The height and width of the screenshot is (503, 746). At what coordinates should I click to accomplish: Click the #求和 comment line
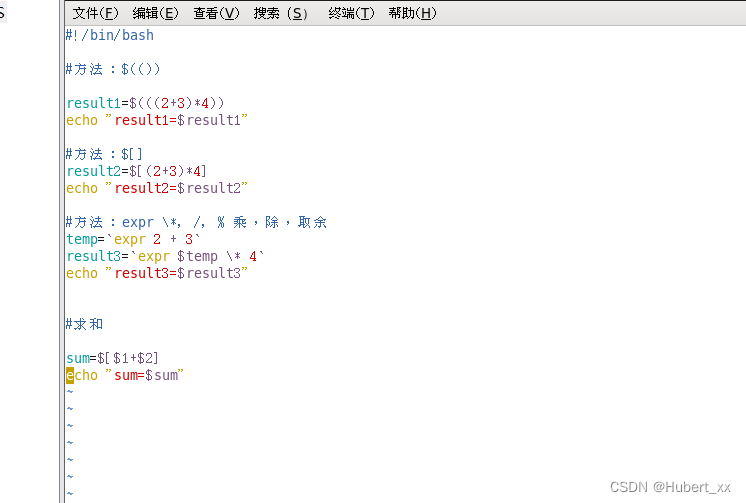[x=84, y=324]
